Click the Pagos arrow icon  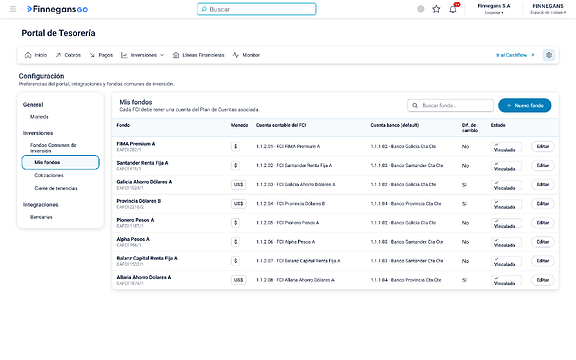coord(92,55)
